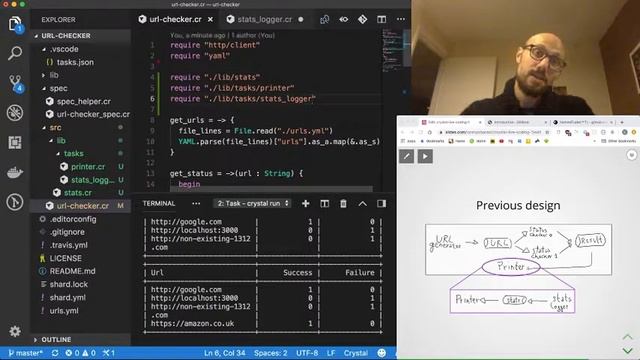This screenshot has width=640, height=360.
Task: Open the Search view in activity bar
Action: coord(15,53)
